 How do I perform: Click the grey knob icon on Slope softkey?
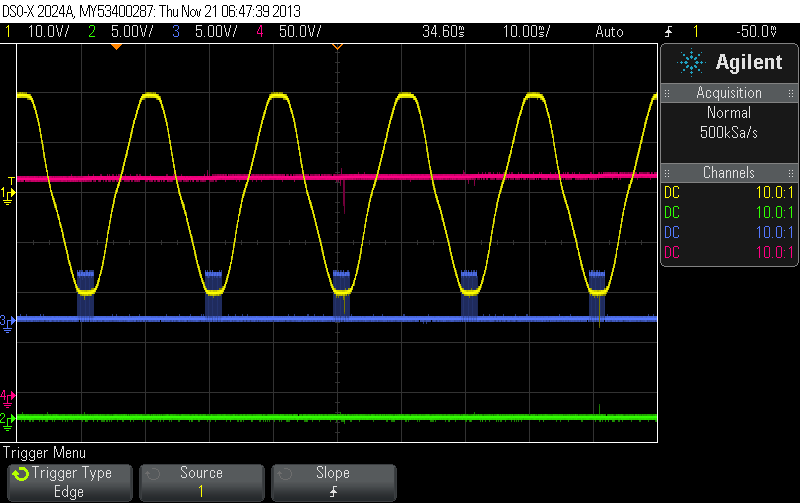pyautogui.click(x=285, y=474)
